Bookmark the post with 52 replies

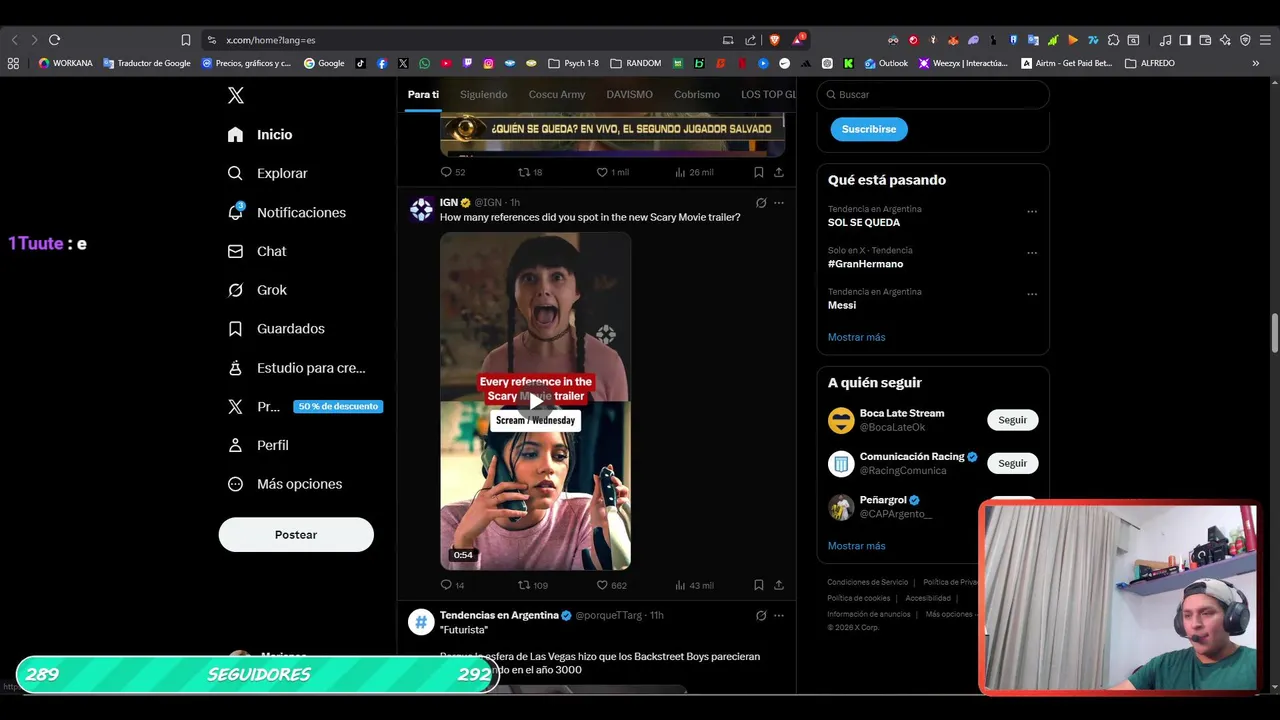(x=759, y=172)
